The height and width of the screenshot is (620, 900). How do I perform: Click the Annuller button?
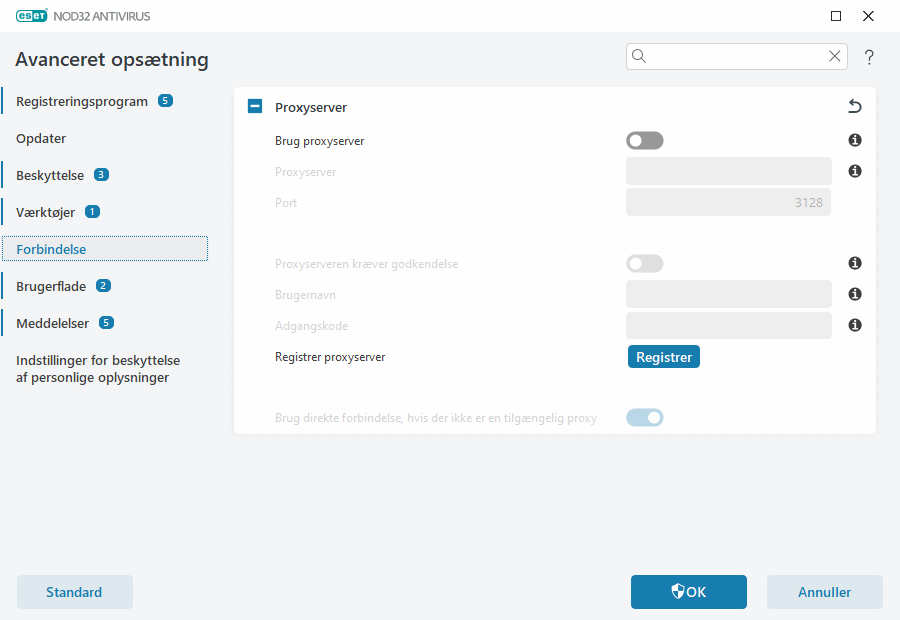(824, 592)
